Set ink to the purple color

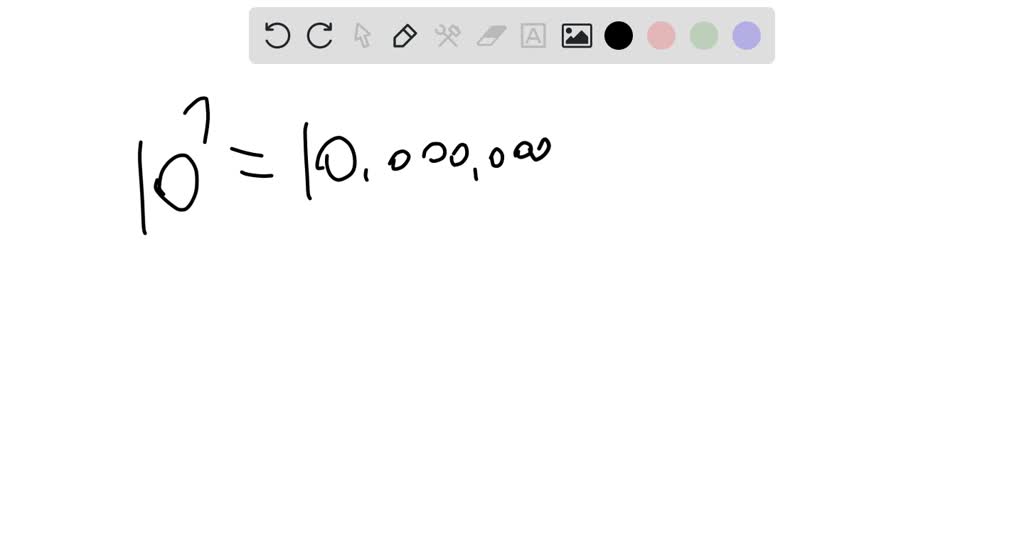[746, 35]
